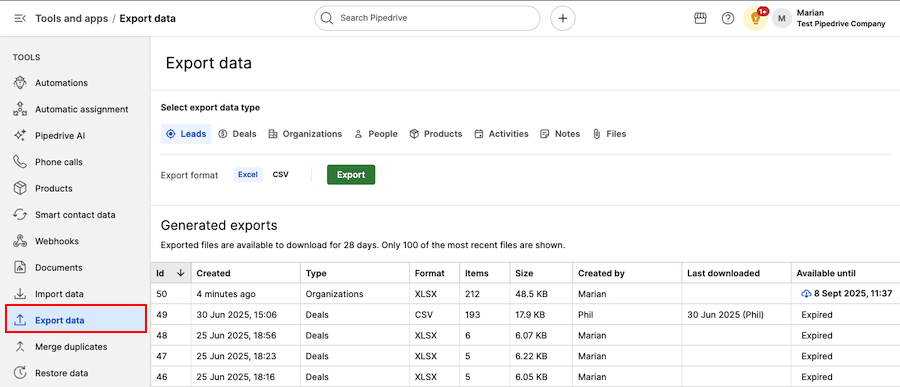This screenshot has width=900, height=387.
Task: Click the Webhooks icon in sidebar
Action: click(20, 241)
